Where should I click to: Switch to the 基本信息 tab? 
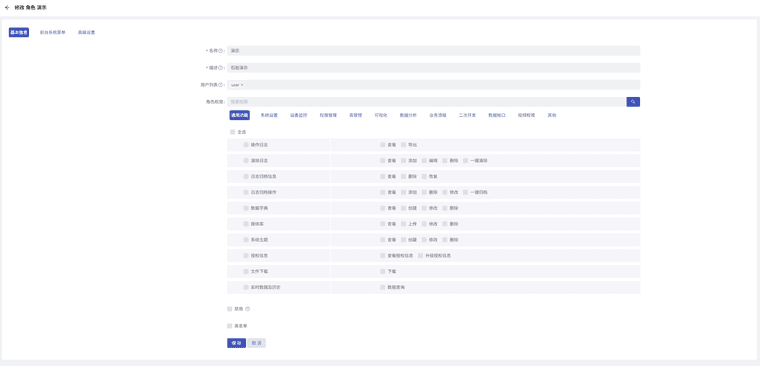(x=19, y=32)
